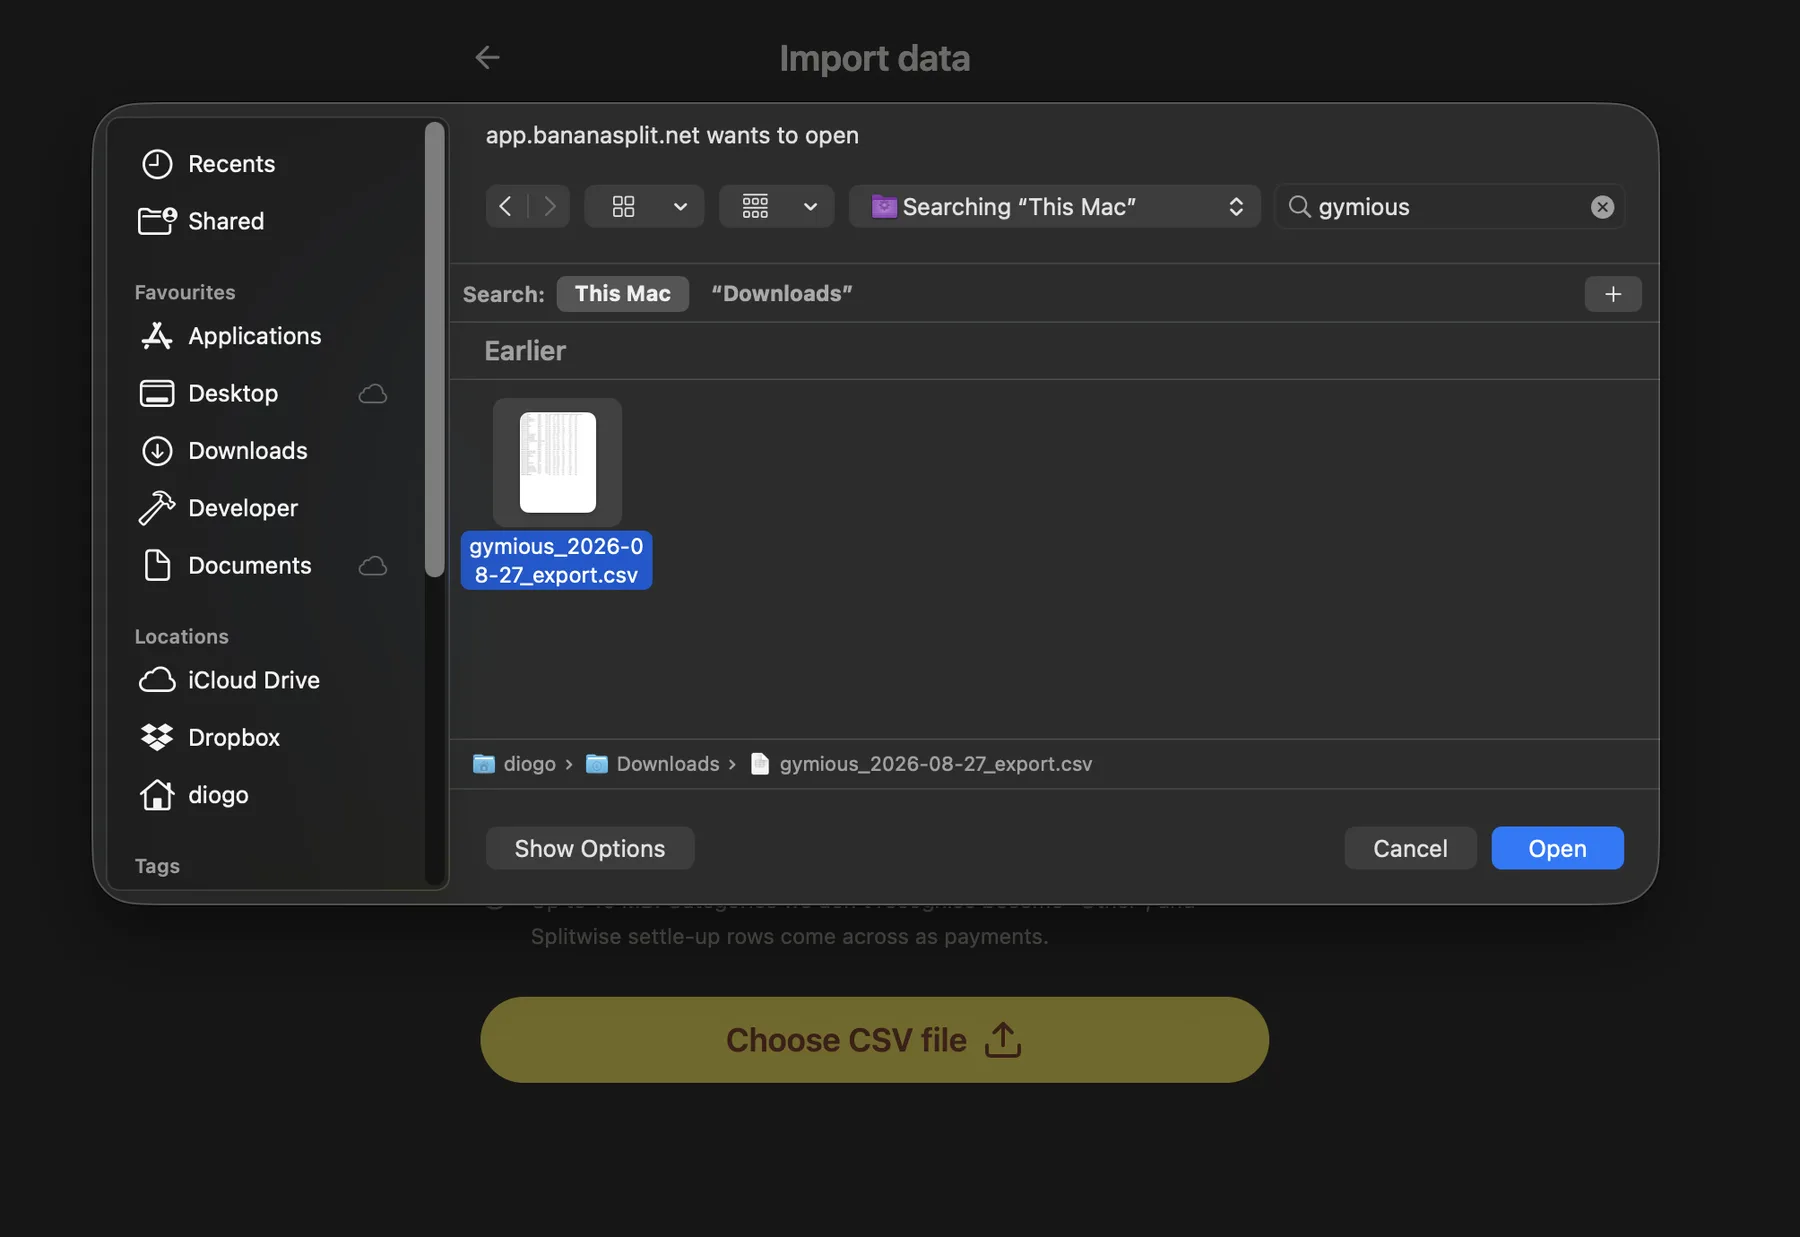Click the iCloud Drive cloud icon

[157, 680]
